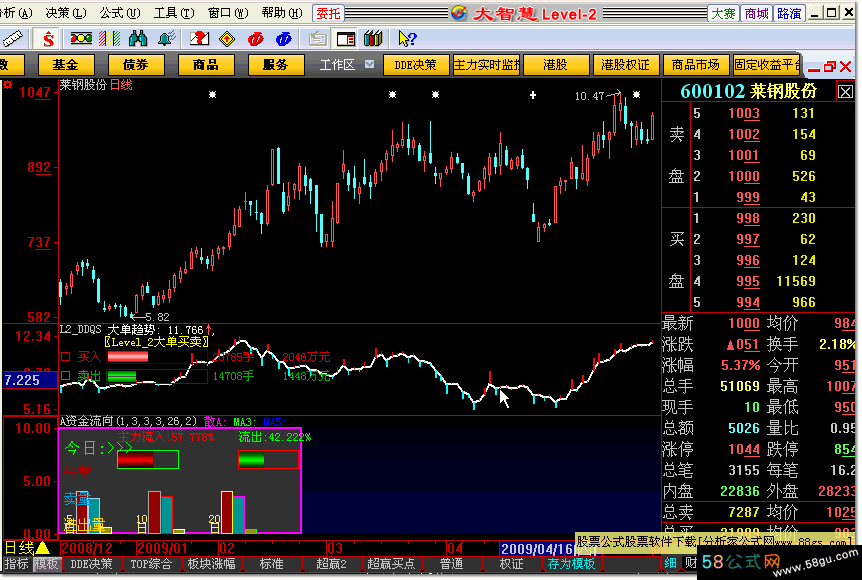Click the plus marker above the chart
Screen dimensions: 862x580
click(x=533, y=95)
